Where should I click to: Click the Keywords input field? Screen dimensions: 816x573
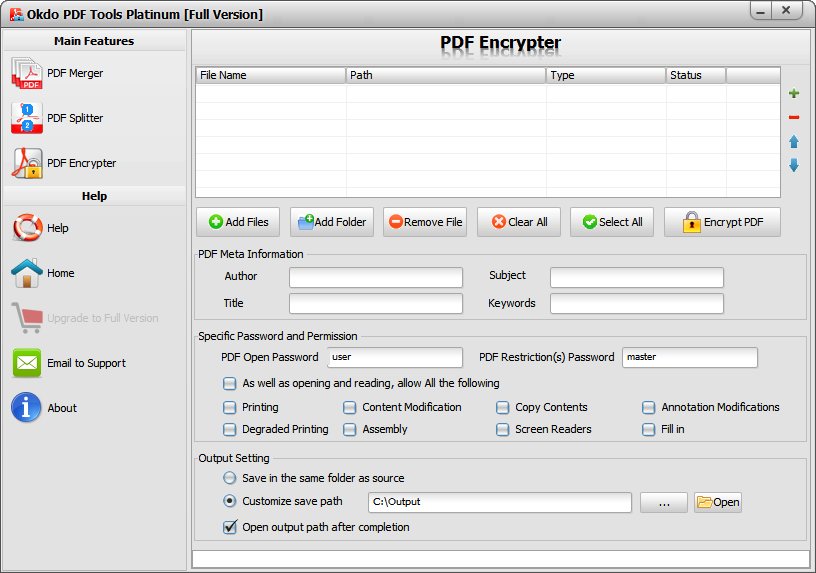[x=637, y=303]
